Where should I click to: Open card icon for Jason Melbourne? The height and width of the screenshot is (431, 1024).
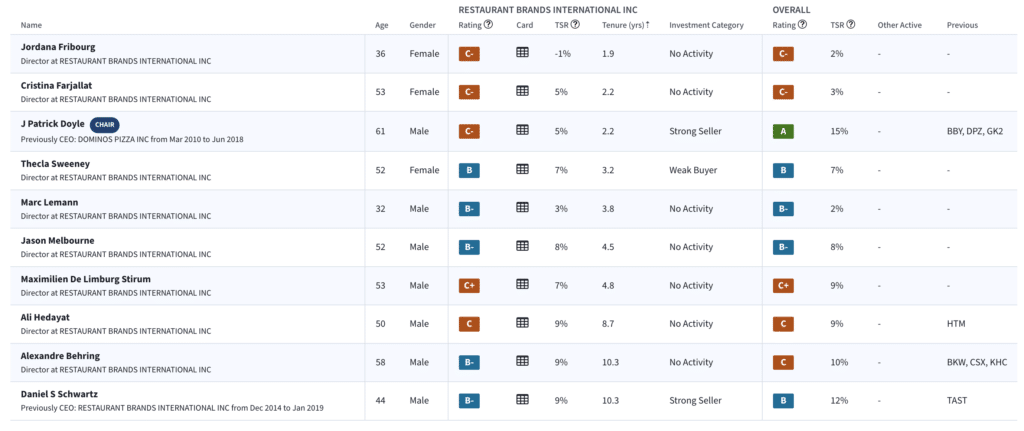point(522,246)
